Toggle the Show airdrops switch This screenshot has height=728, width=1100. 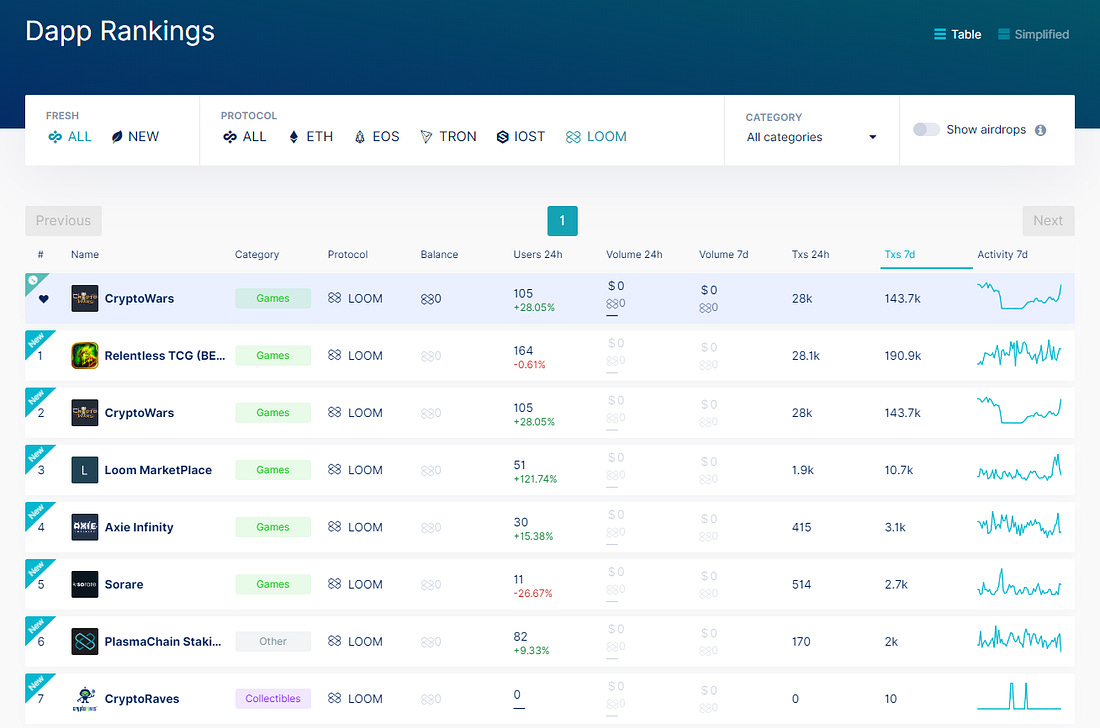(926, 130)
